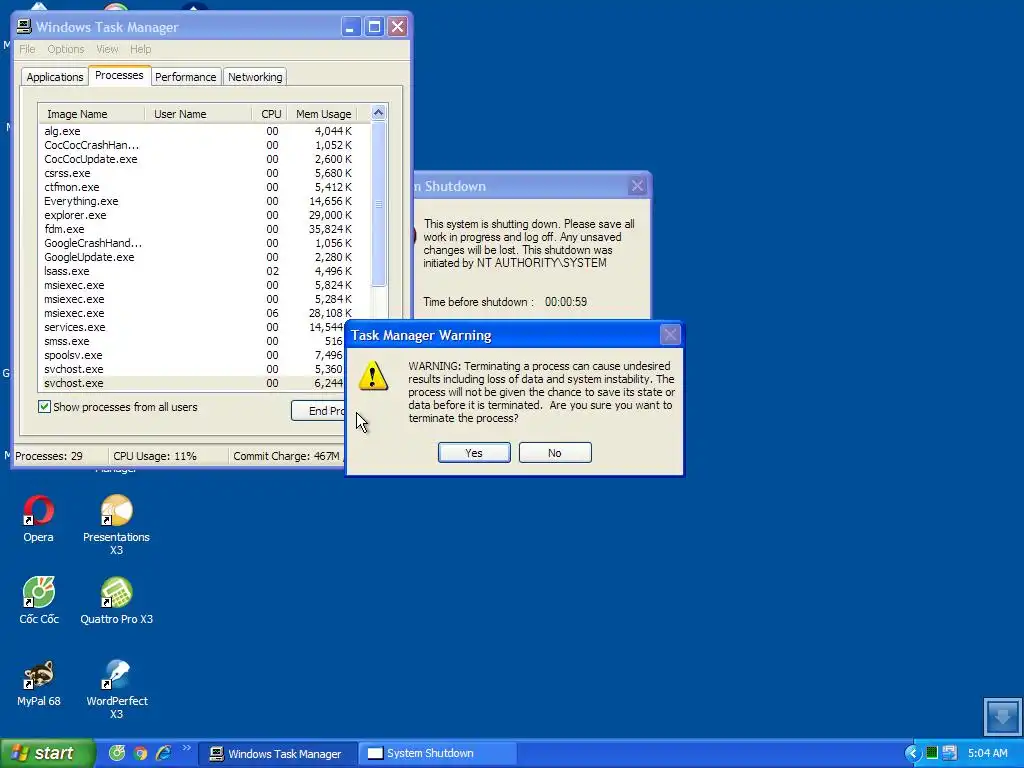The width and height of the screenshot is (1024, 768).
Task: Click the process list scroll up arrow
Action: 379,113
